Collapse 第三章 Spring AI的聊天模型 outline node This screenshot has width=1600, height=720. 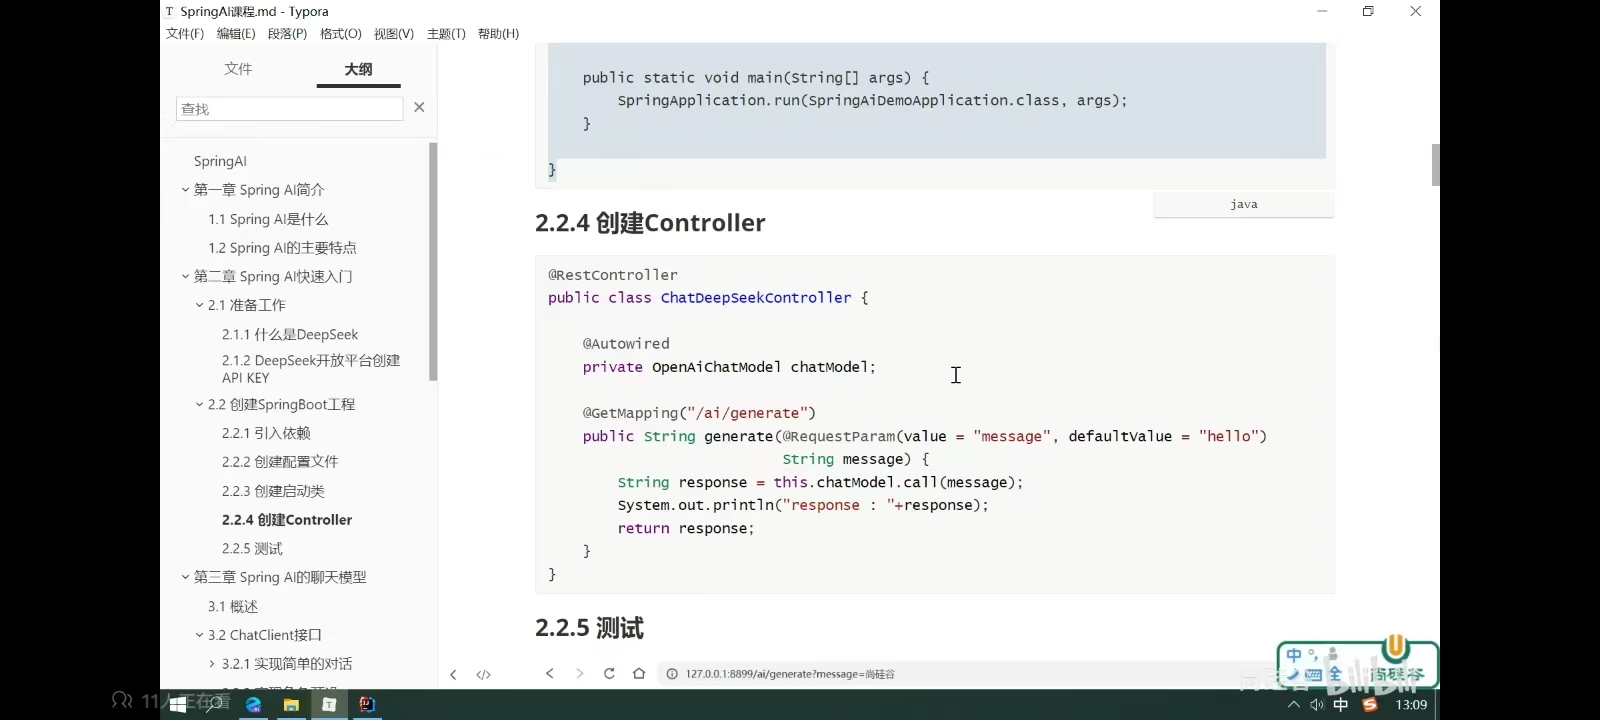[x=185, y=578]
